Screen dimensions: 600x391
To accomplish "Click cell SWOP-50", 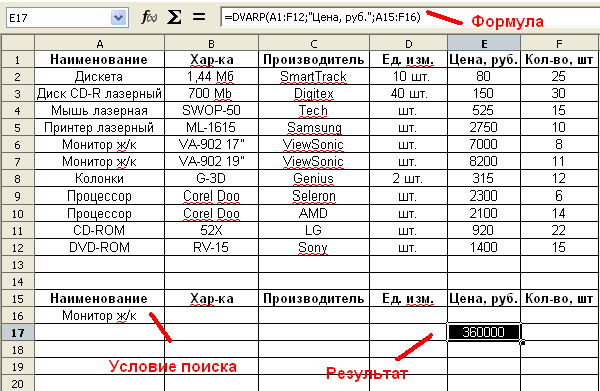I will point(211,111).
